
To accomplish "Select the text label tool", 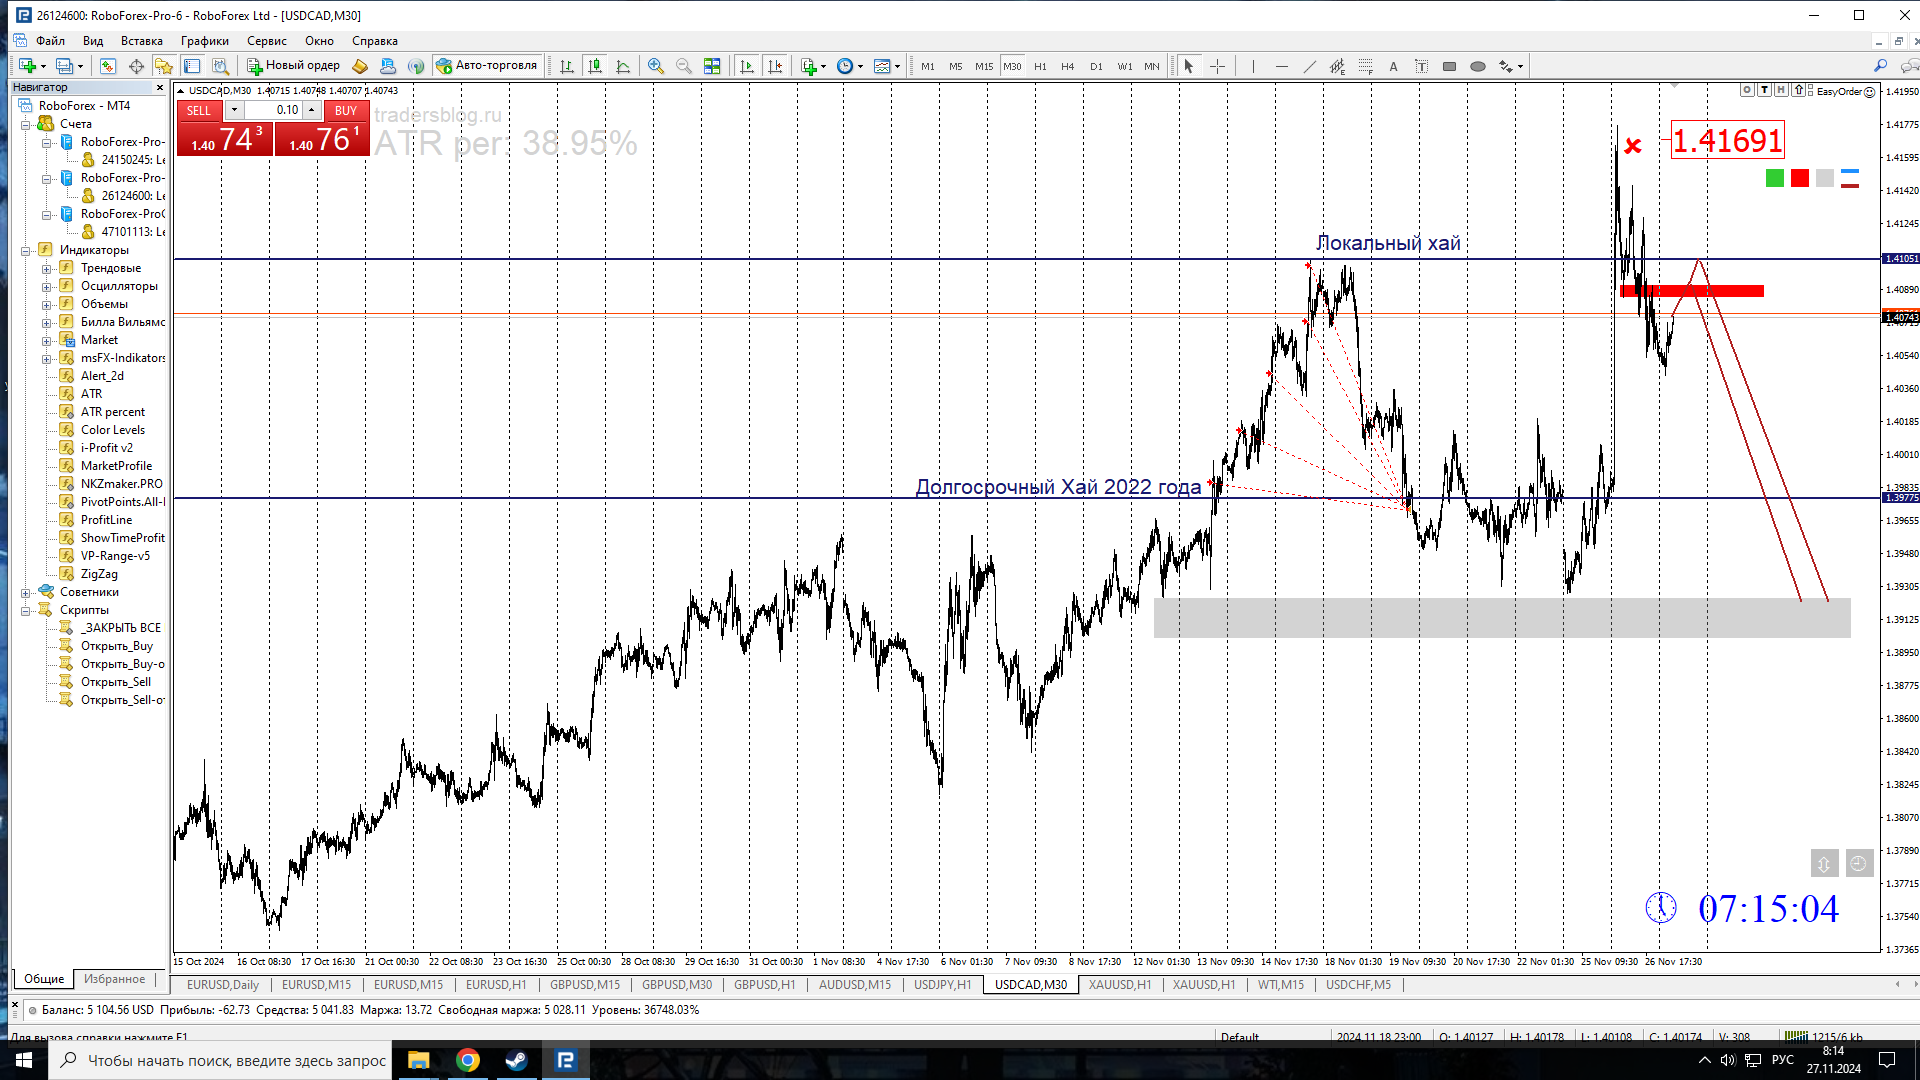I will tap(1421, 66).
